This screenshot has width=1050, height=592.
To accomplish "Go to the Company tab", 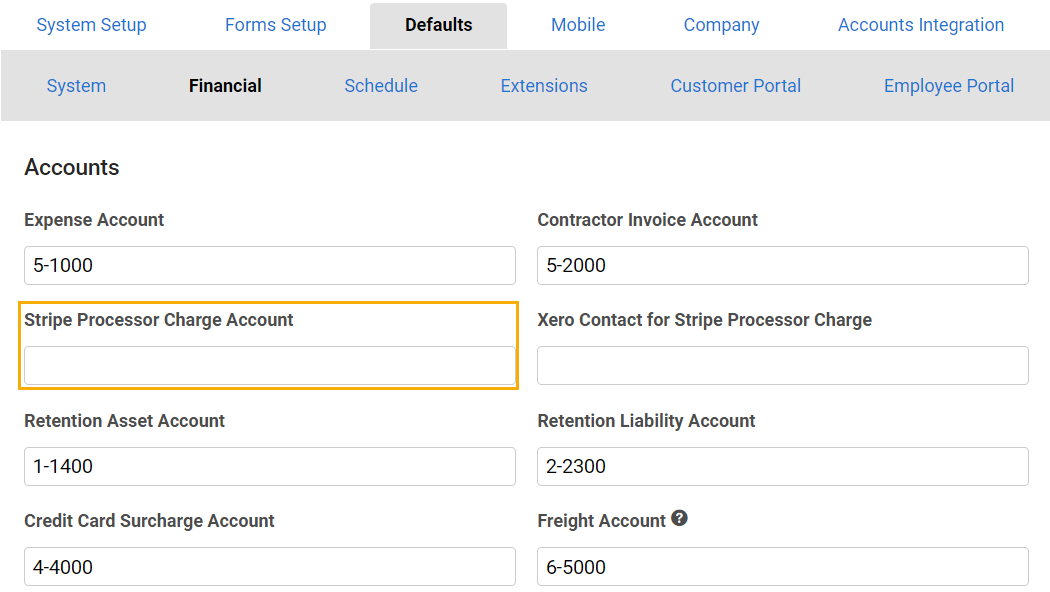I will (721, 25).
